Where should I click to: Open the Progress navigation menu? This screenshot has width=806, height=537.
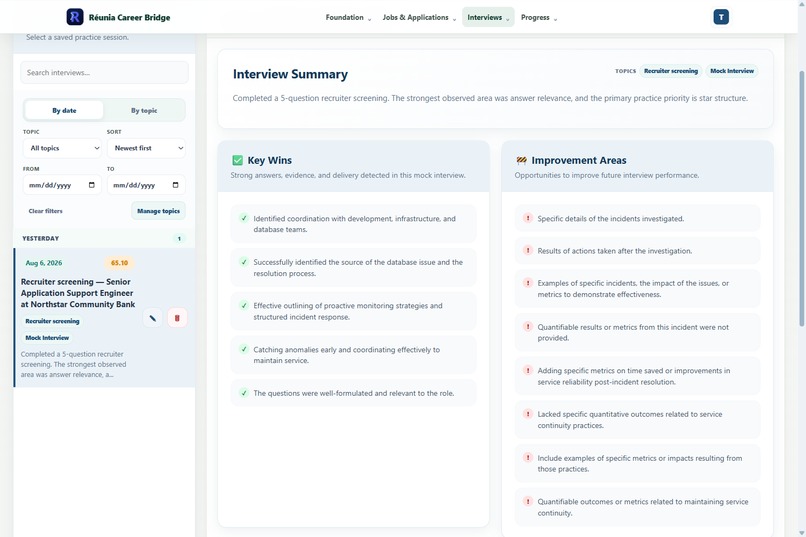click(539, 17)
